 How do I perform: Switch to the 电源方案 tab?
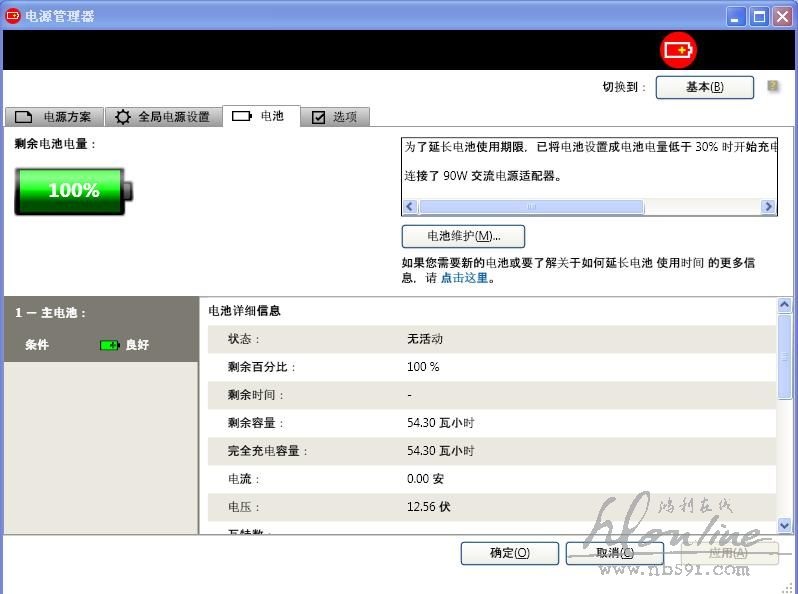pyautogui.click(x=54, y=117)
